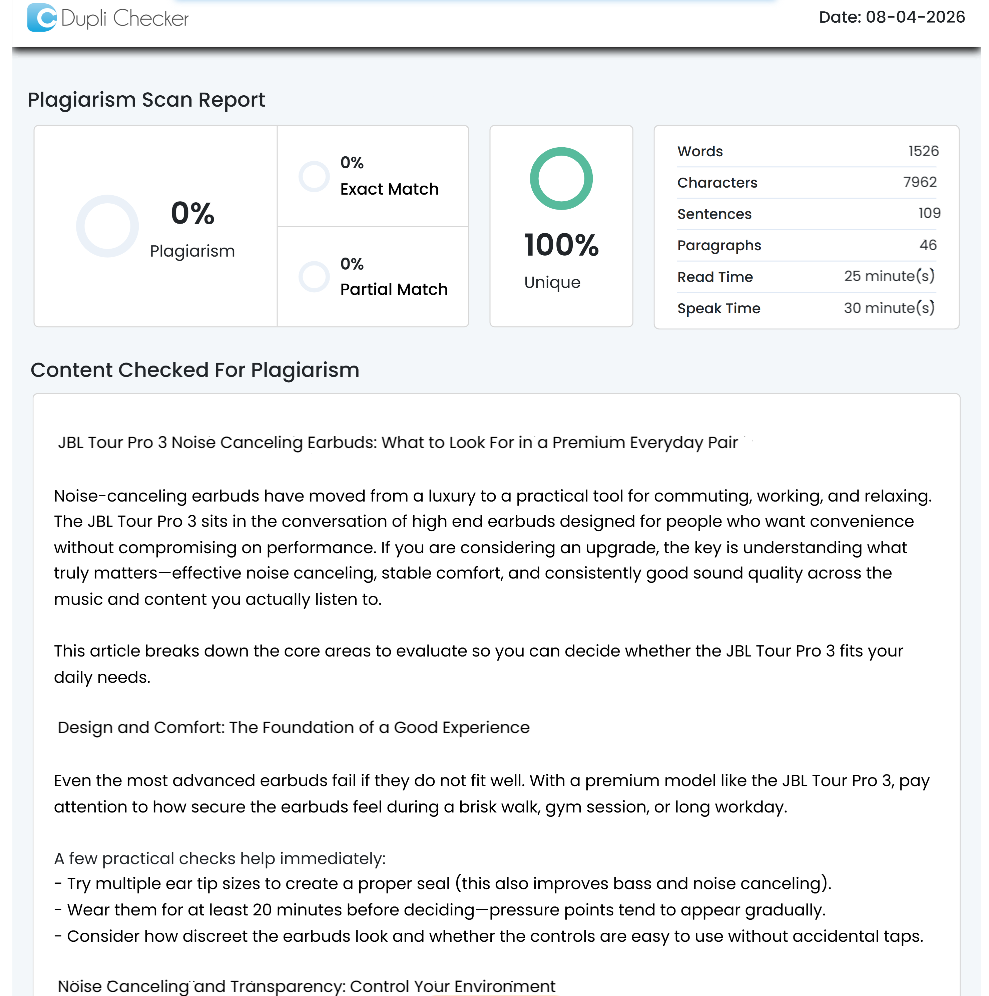Click the Read Time statistic row
Image resolution: width=989 pixels, height=996 pixels.
click(x=807, y=277)
